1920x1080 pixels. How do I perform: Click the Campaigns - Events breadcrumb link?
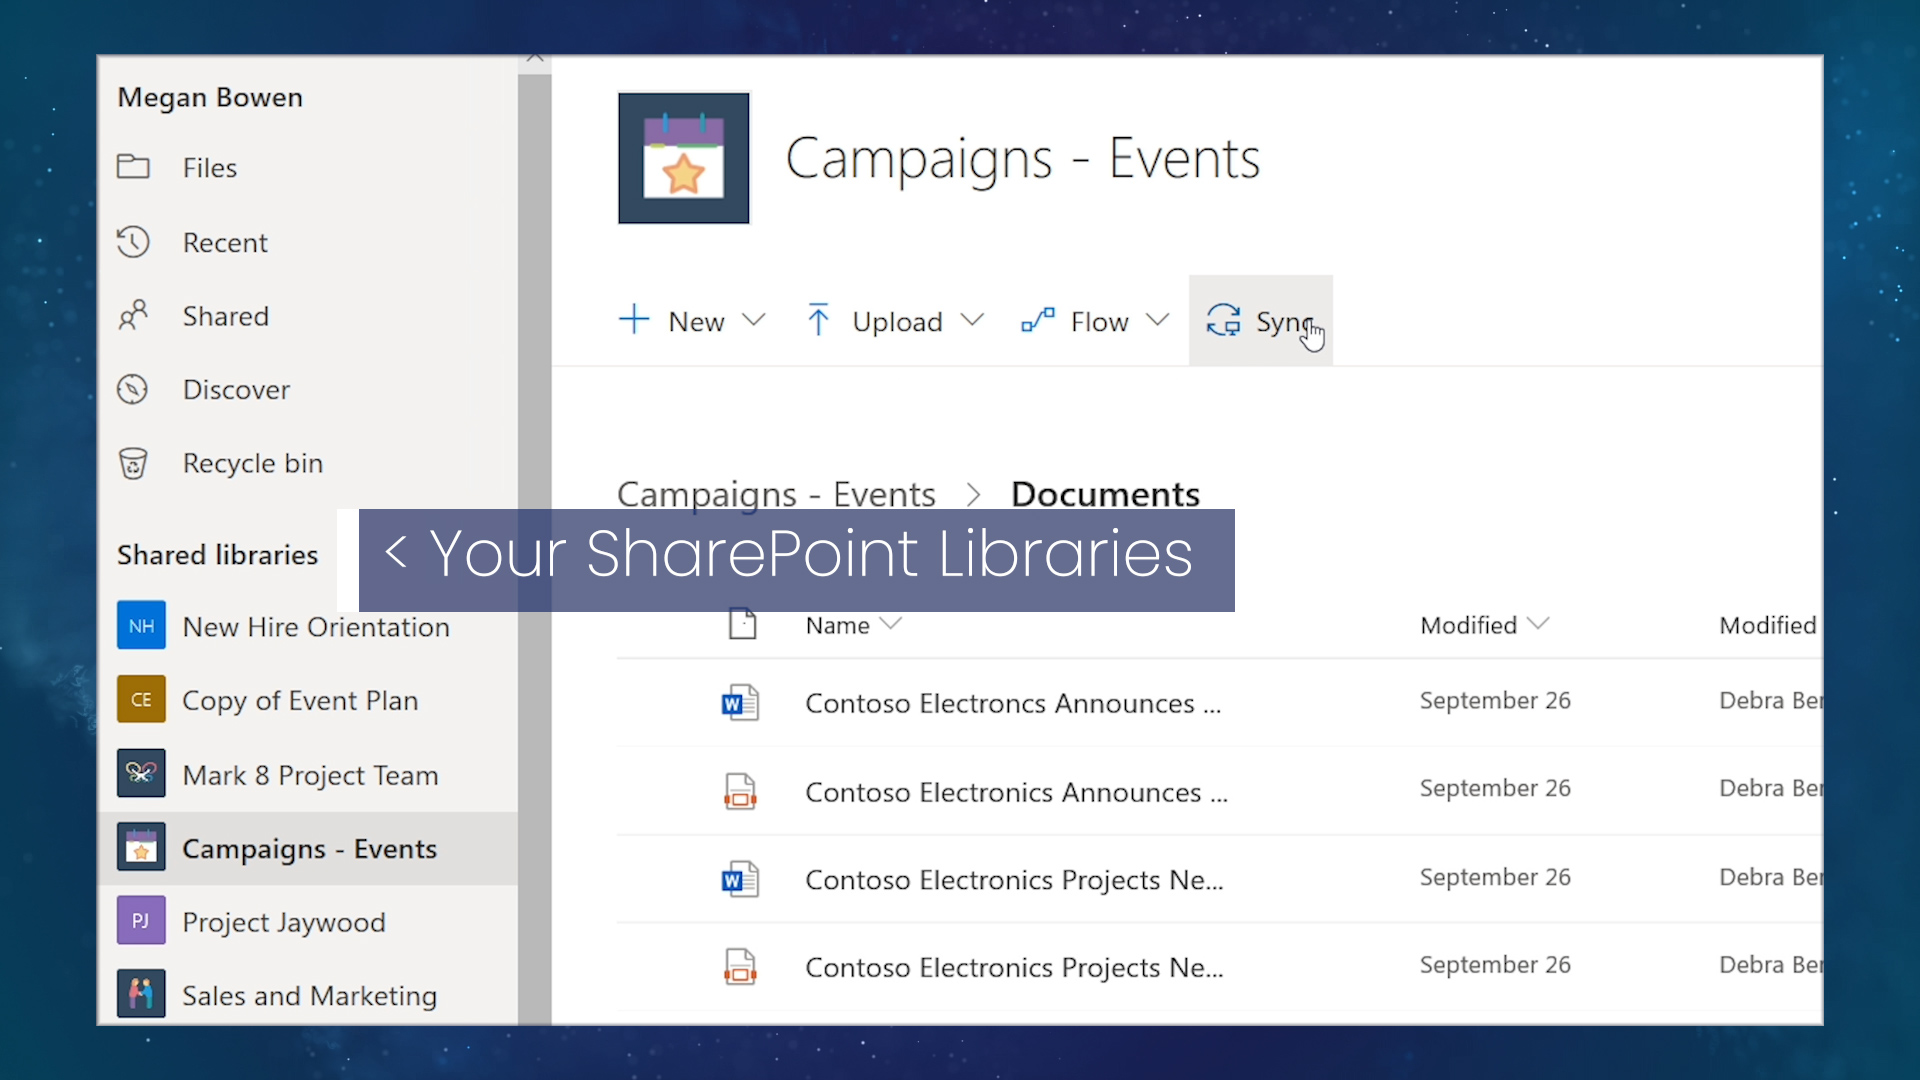(x=776, y=494)
